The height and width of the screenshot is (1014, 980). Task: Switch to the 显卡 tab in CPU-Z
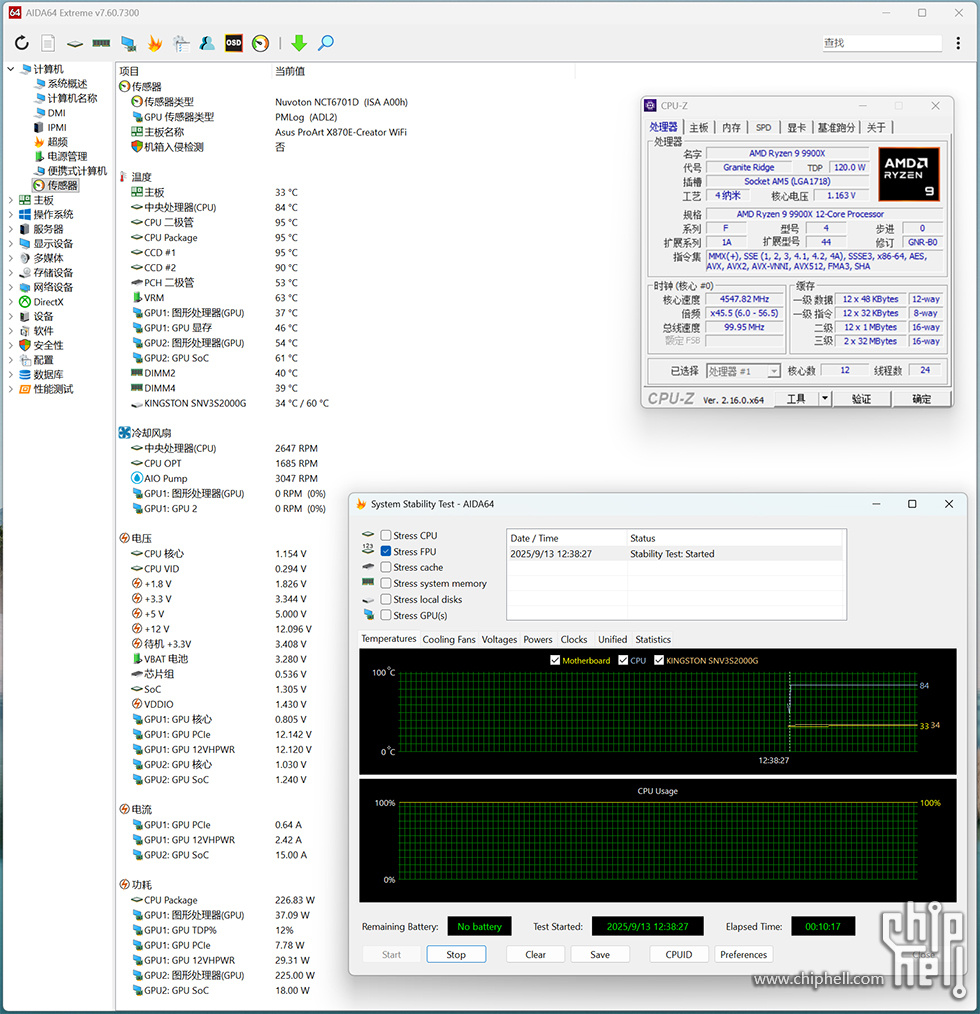(796, 127)
